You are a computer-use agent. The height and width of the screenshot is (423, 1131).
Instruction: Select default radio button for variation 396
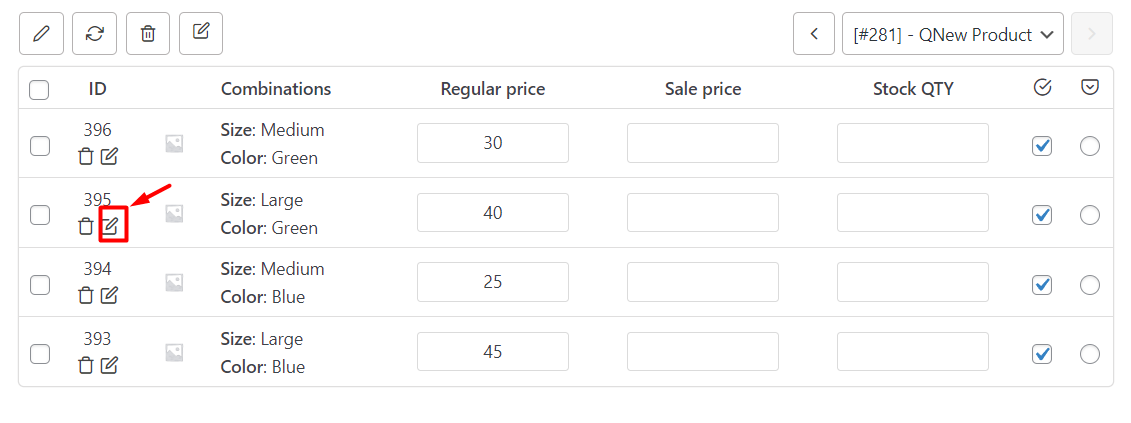1090,146
